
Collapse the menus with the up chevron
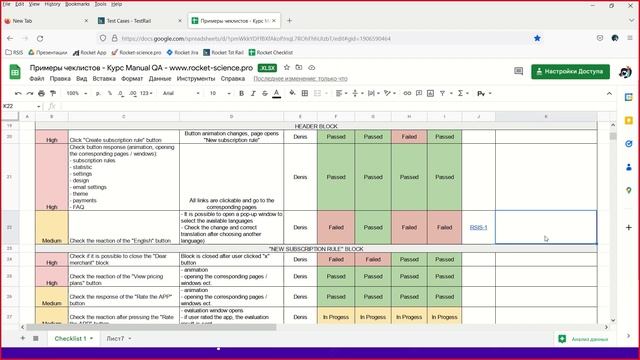pyautogui.click(x=609, y=93)
